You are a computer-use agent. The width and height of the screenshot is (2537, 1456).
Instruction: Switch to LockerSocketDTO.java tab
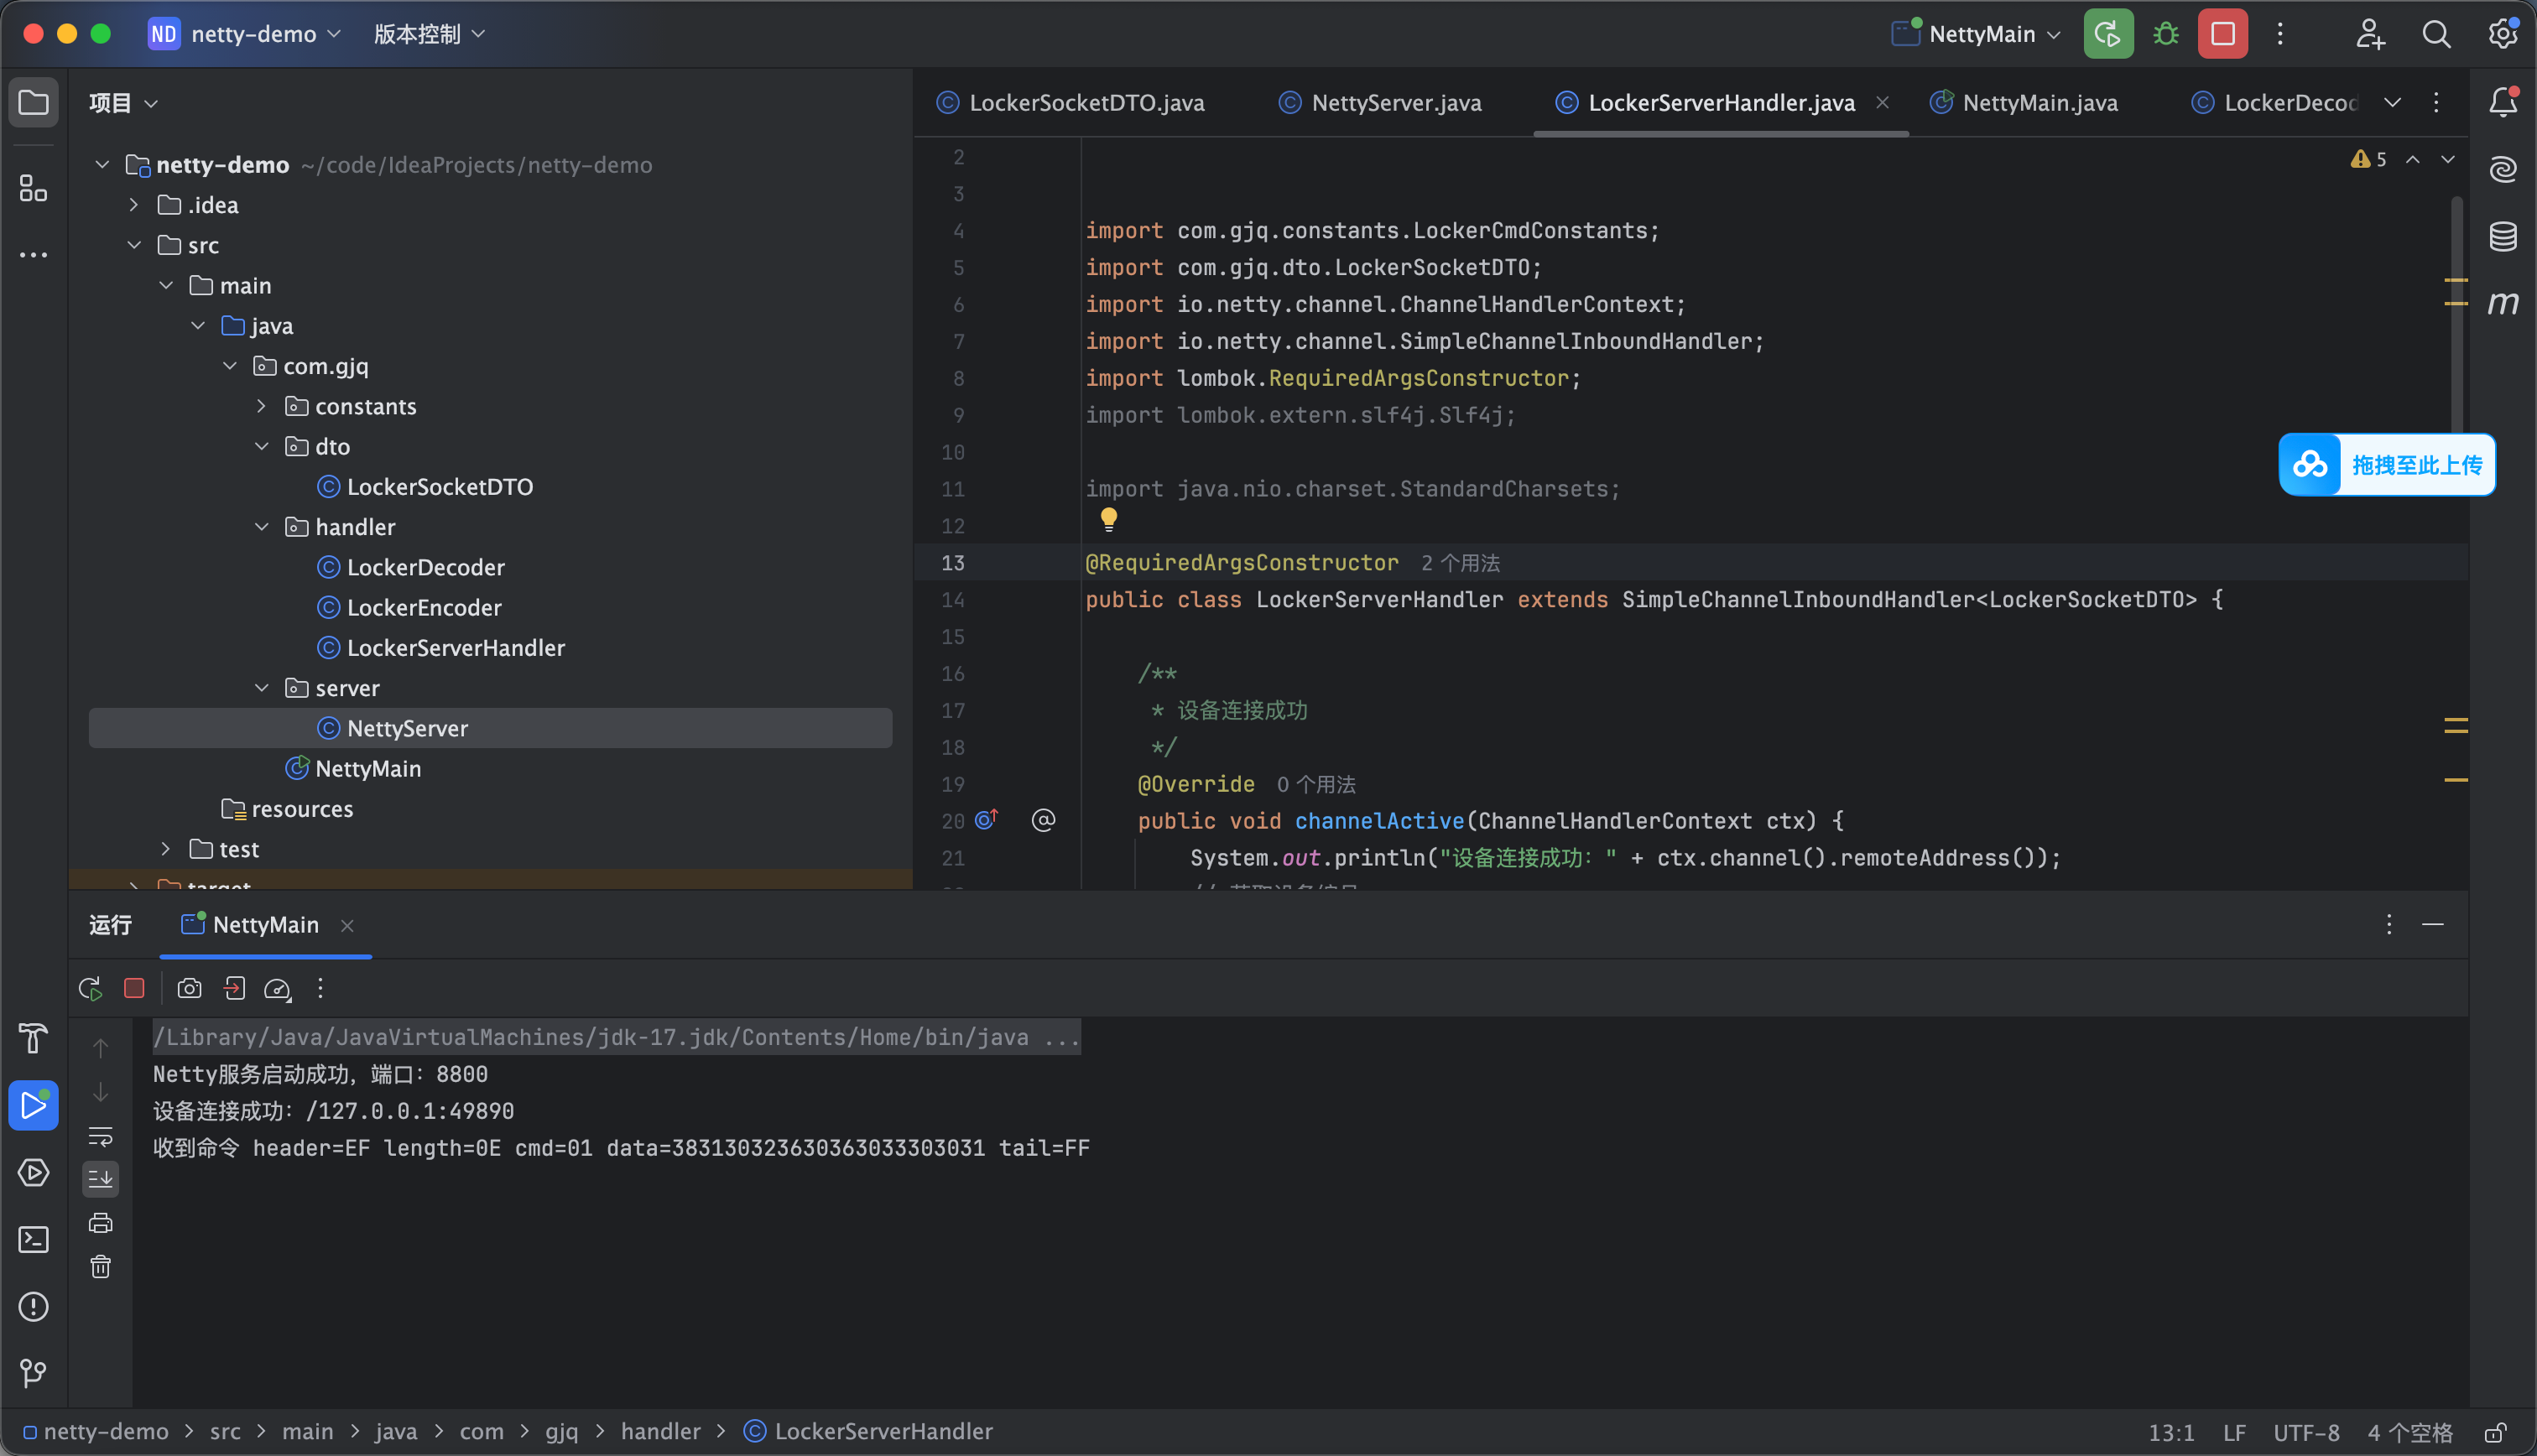pos(1071,103)
